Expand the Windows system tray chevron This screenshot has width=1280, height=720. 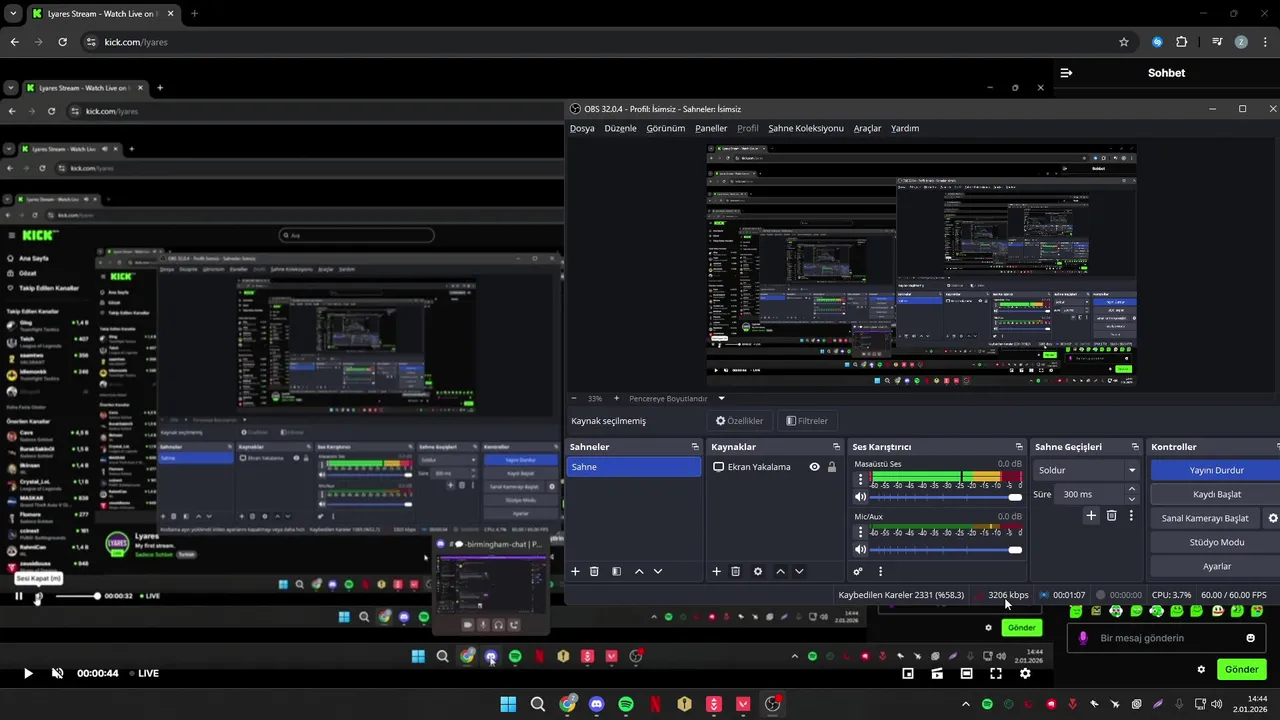(965, 704)
